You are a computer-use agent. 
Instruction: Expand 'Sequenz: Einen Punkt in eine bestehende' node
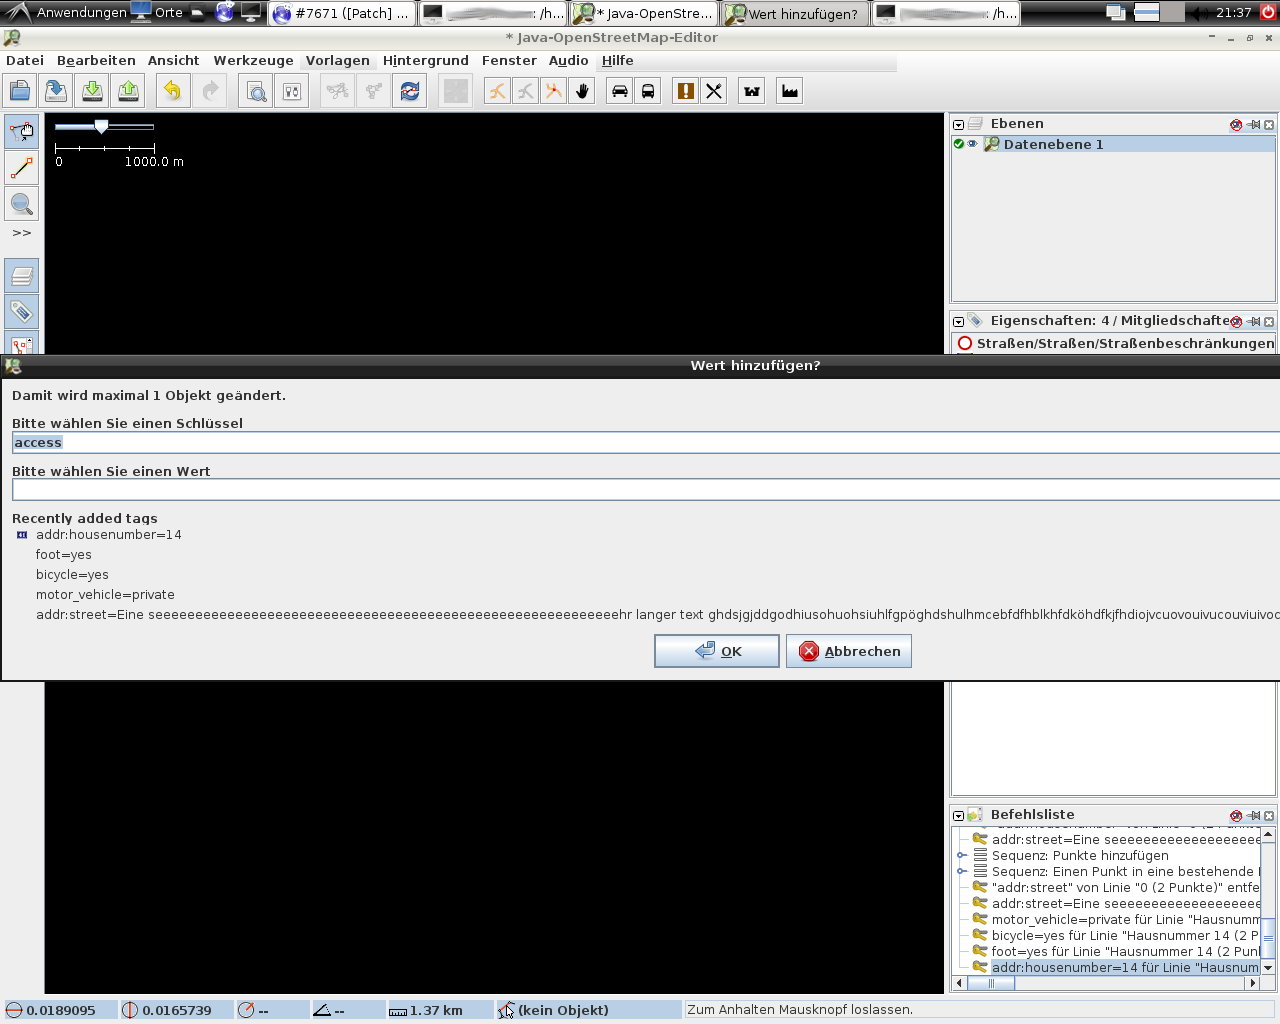[x=961, y=871]
